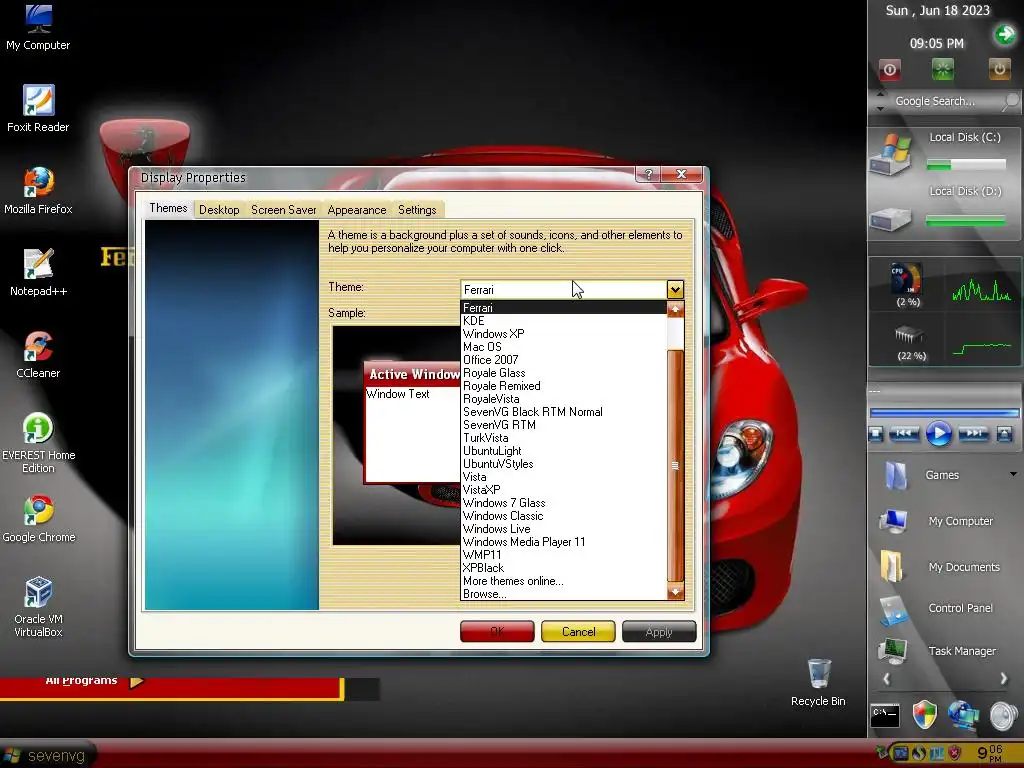This screenshot has height=768, width=1024.
Task: Click the green standby icon in sidebar
Action: pyautogui.click(x=942, y=69)
